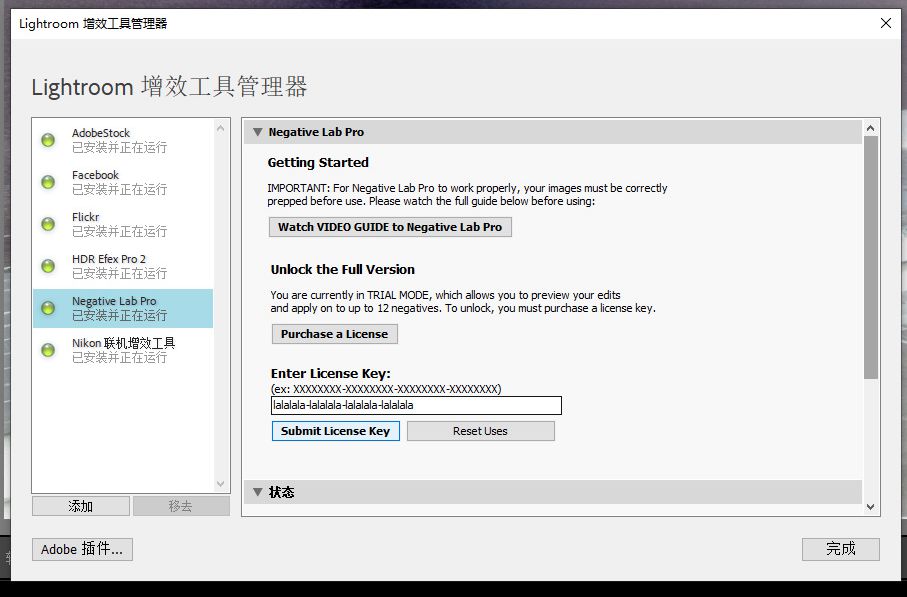907x597 pixels.
Task: Close the Lightroom 增效工具管理器 dialog
Action: coord(886,23)
